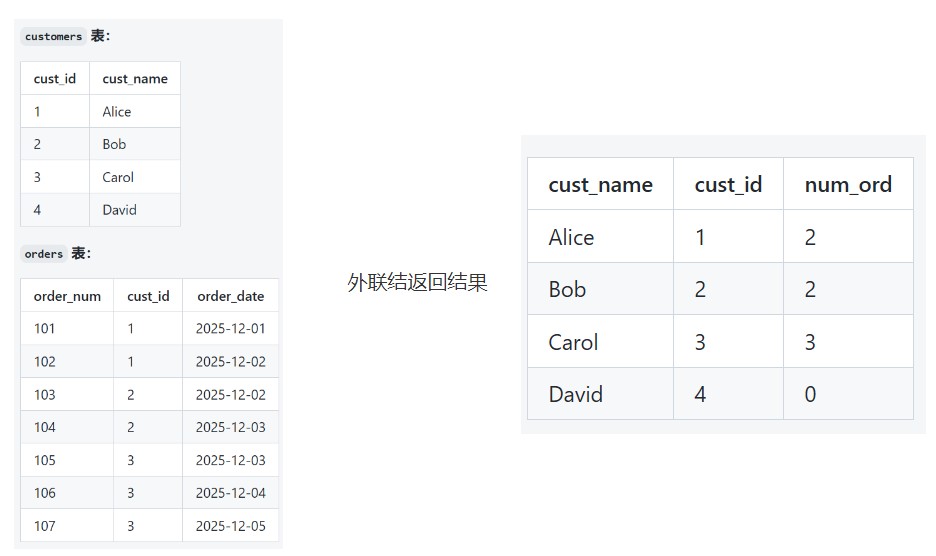Select Carol in the result table
936x556 pixels.
573,342
